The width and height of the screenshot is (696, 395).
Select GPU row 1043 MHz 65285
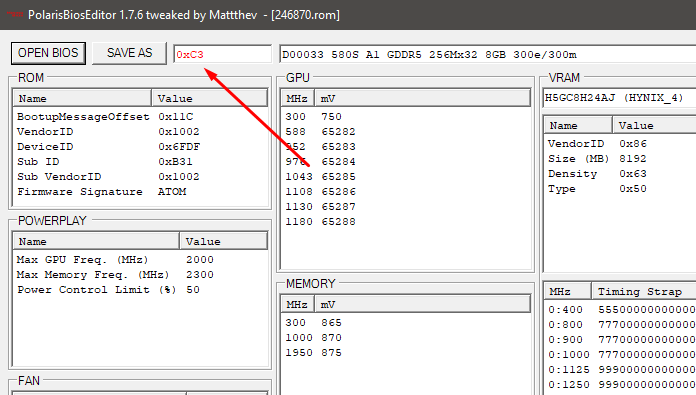click(x=406, y=177)
